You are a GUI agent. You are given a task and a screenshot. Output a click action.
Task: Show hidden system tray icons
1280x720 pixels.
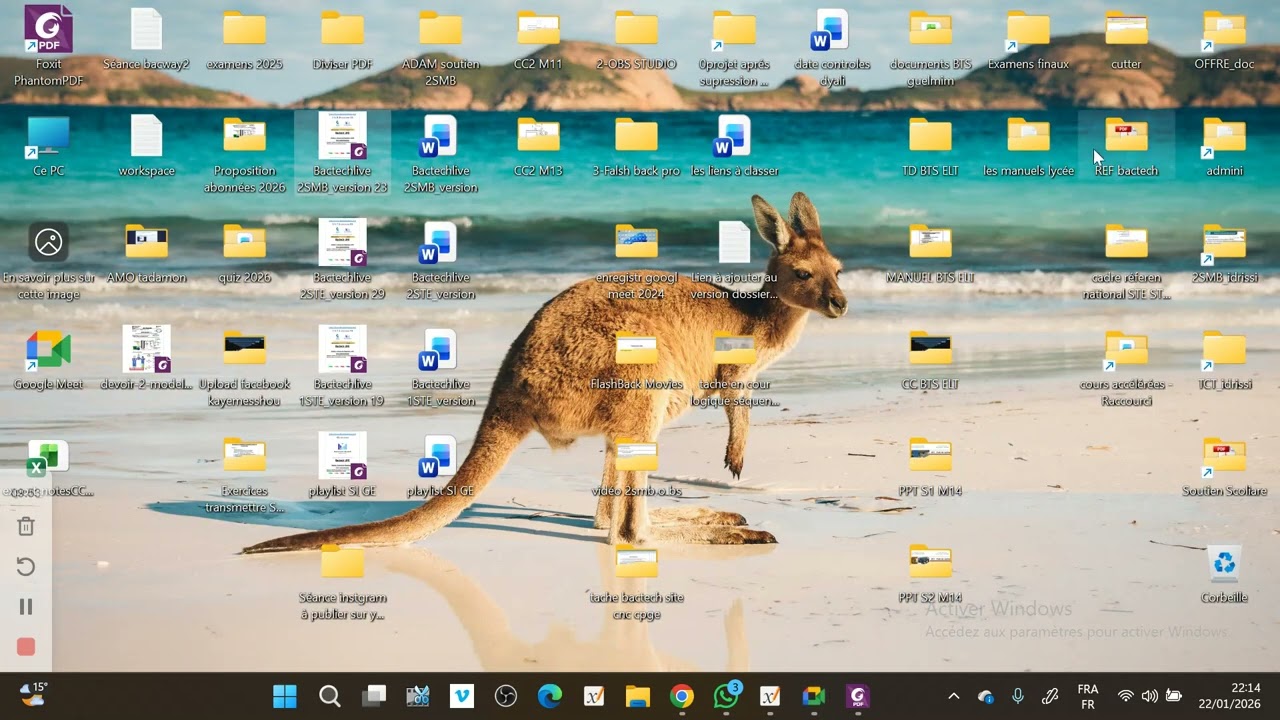[953, 696]
